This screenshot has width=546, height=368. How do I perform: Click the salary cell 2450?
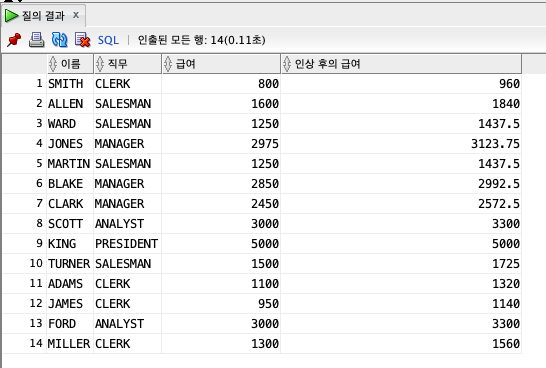click(x=221, y=204)
